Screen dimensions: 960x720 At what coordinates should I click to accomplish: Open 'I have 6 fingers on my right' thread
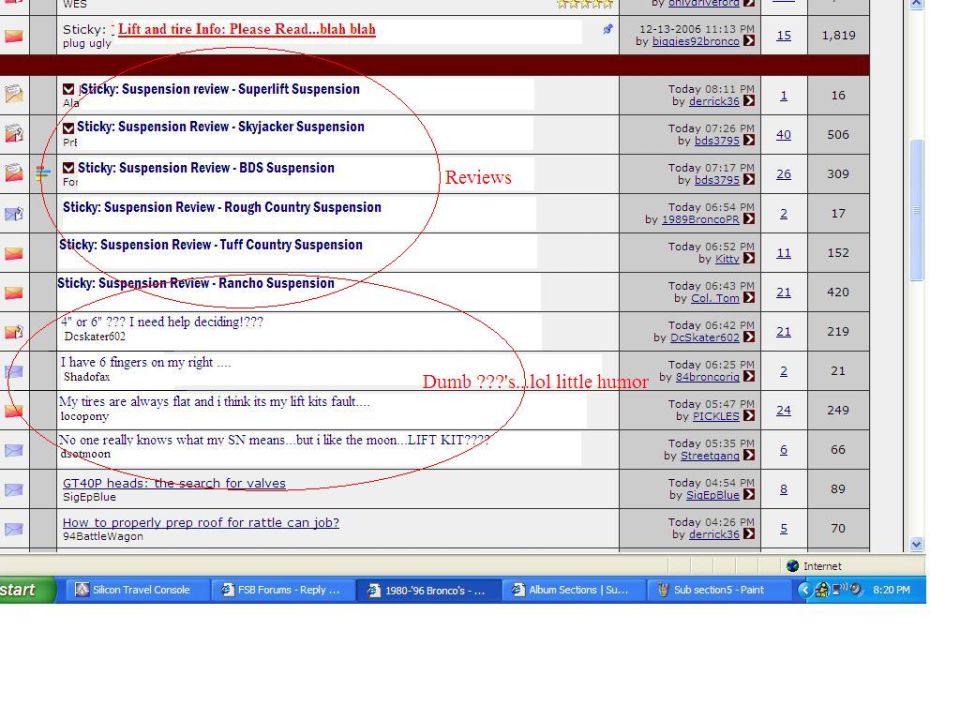pyautogui.click(x=146, y=362)
